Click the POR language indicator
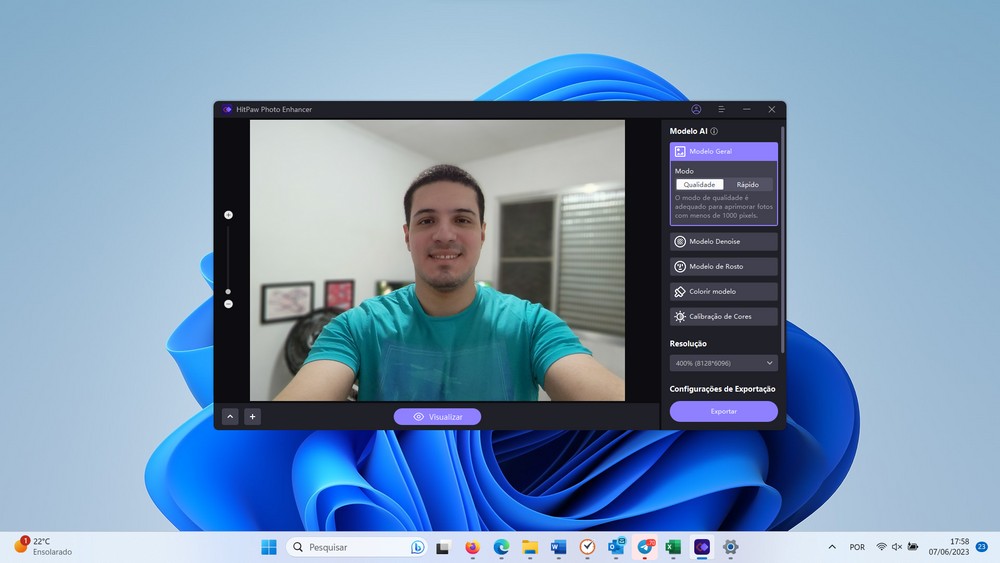The height and width of the screenshot is (563, 1000). (857, 547)
